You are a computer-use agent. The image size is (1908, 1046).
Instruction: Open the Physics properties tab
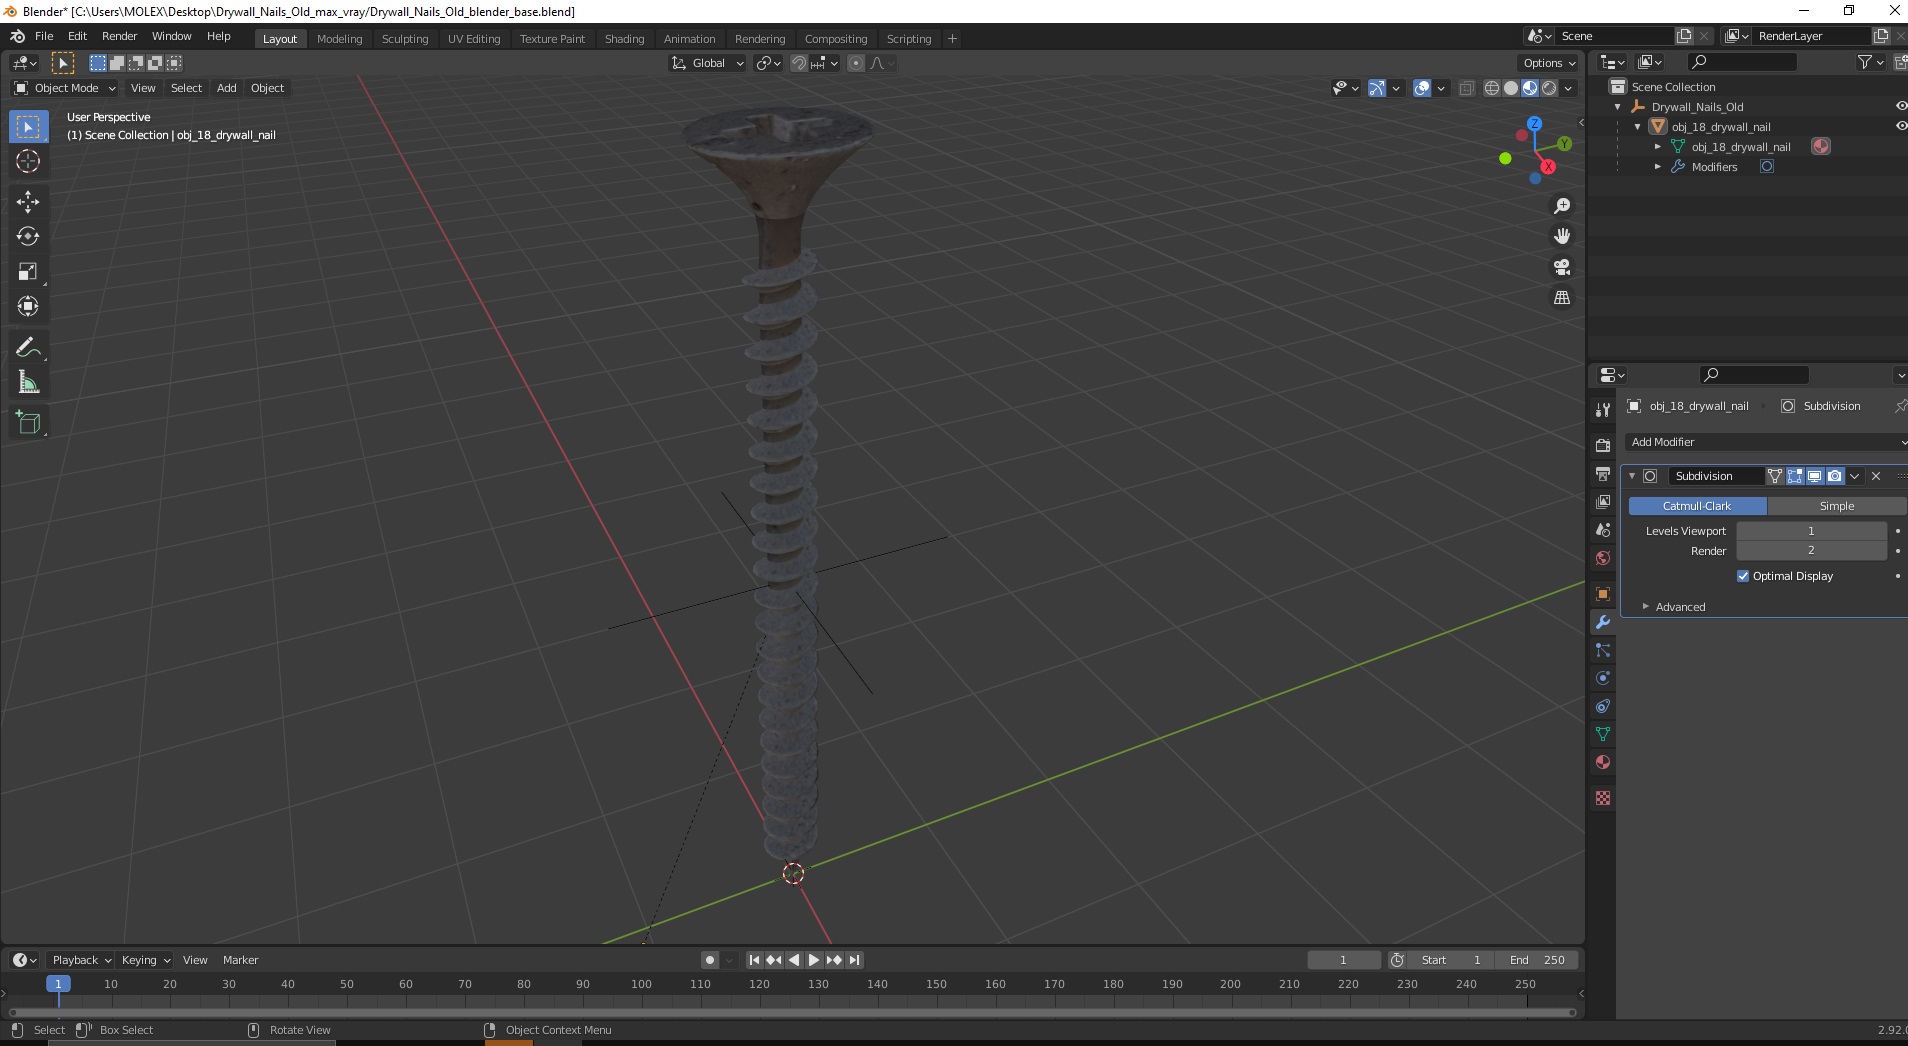click(1603, 678)
